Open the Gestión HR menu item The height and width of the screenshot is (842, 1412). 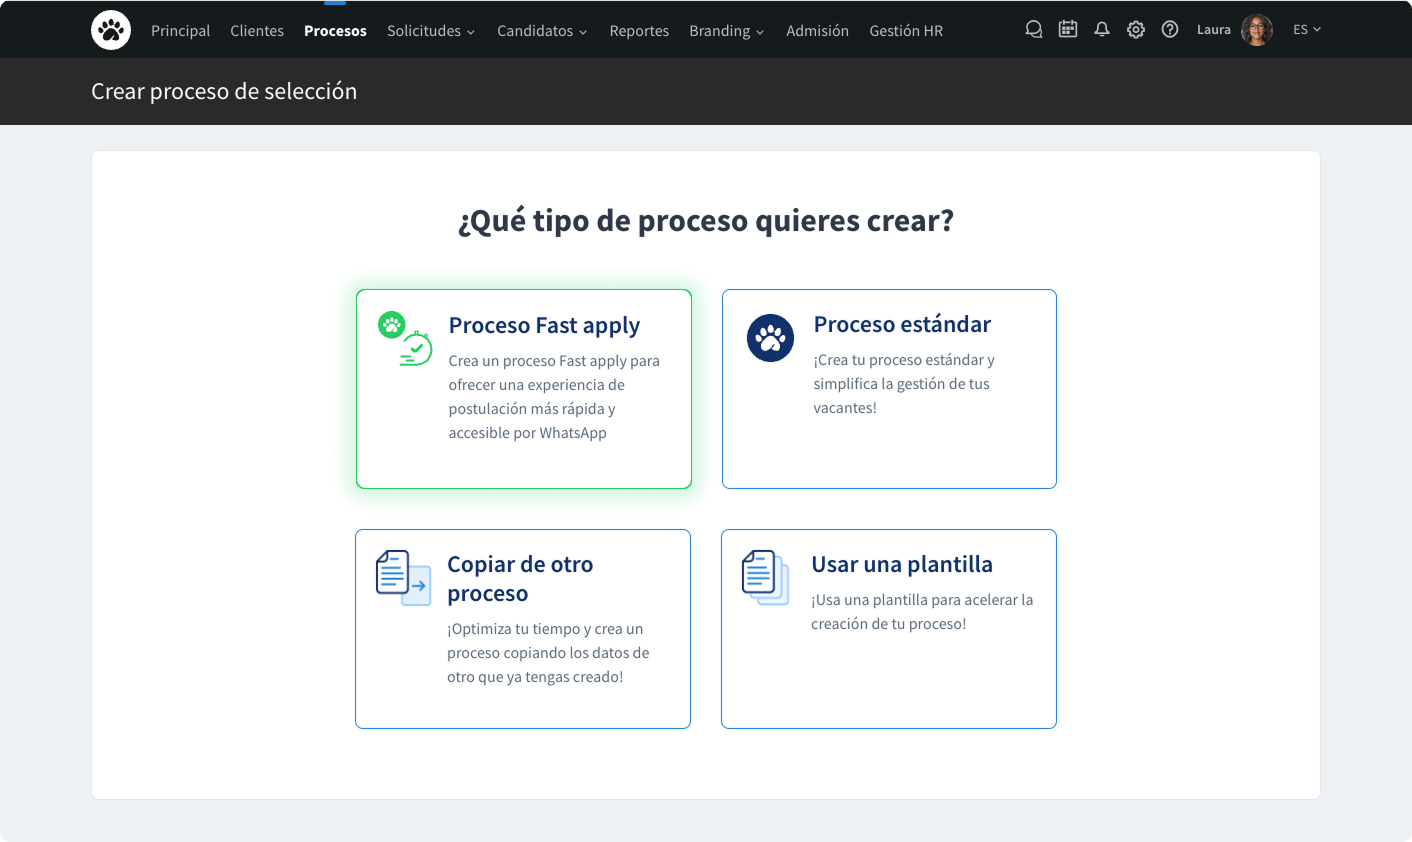click(905, 30)
